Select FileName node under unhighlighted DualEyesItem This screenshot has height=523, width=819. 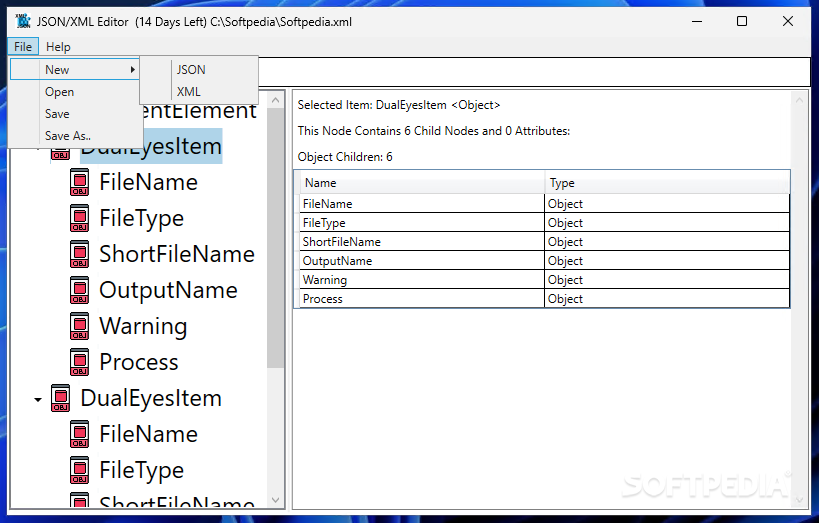[x=148, y=434]
